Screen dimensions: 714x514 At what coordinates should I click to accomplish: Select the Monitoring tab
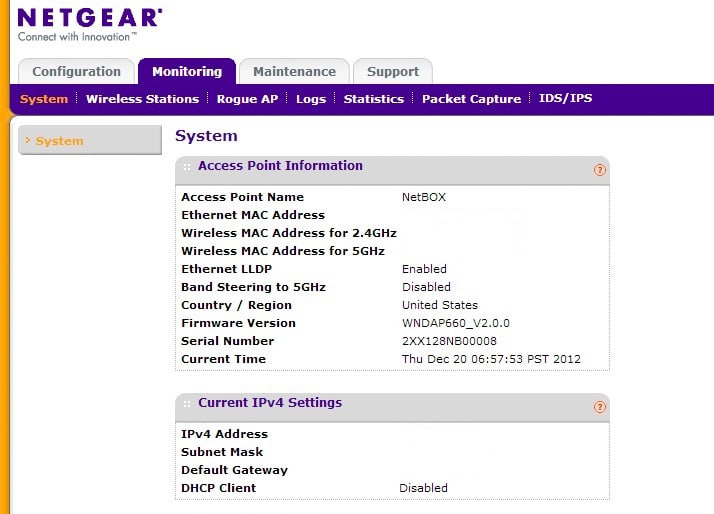(x=187, y=71)
